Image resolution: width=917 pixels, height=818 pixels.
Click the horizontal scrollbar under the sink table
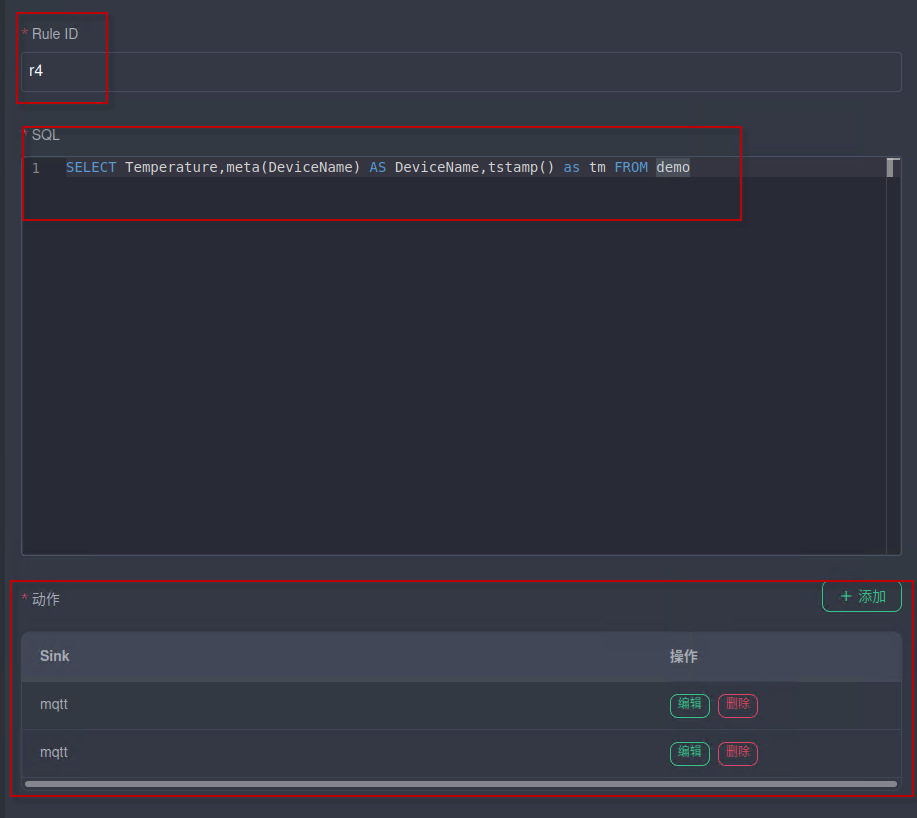(461, 784)
